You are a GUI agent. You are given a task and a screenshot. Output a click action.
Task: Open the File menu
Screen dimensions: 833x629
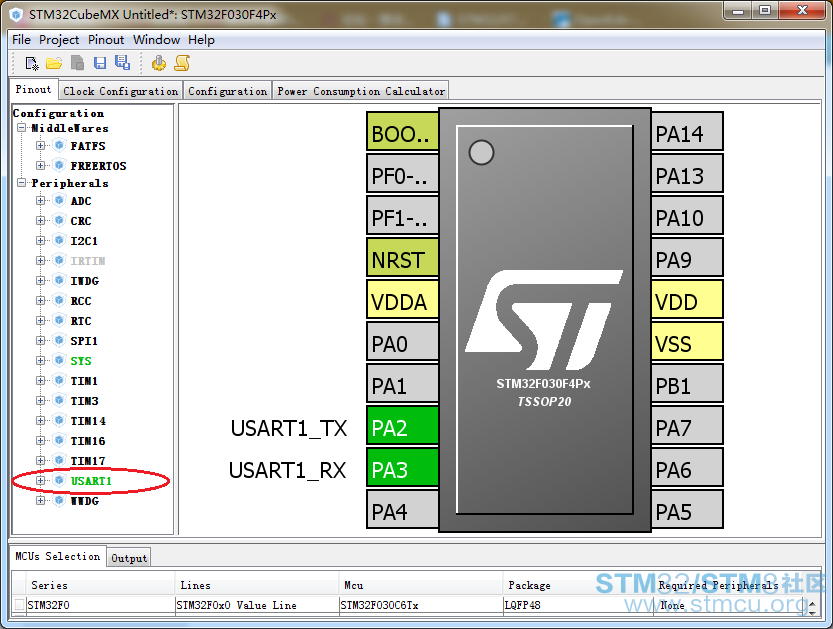(x=21, y=40)
